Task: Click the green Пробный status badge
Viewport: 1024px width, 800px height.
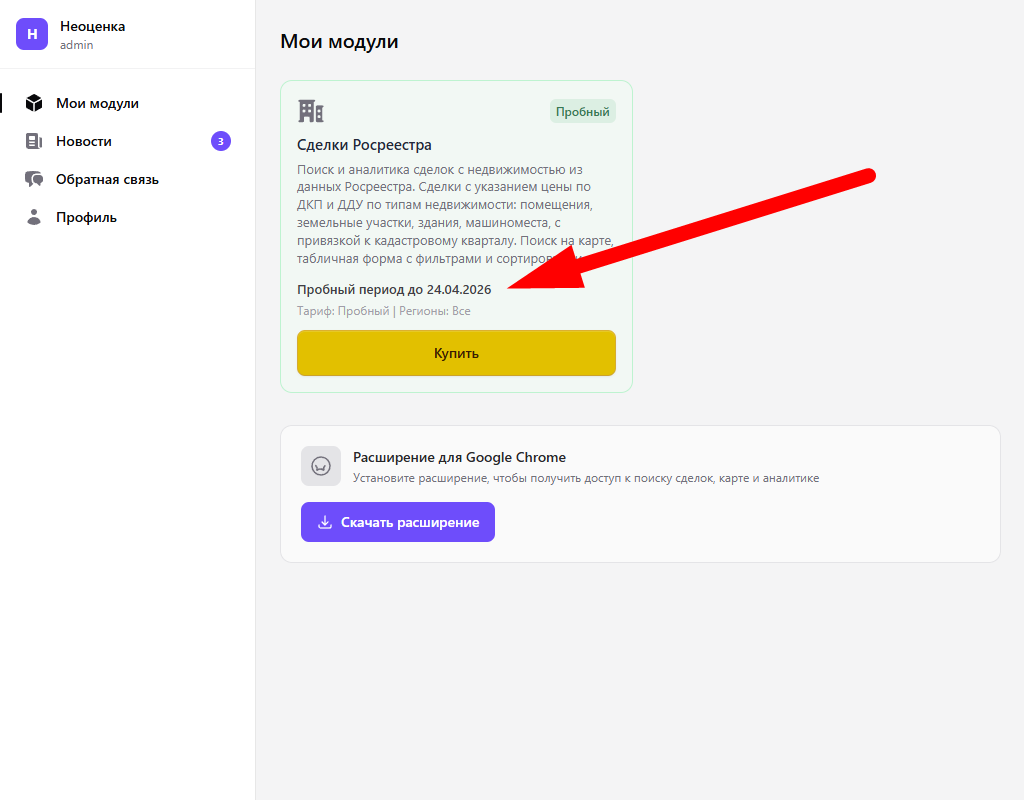Action: click(x=583, y=112)
